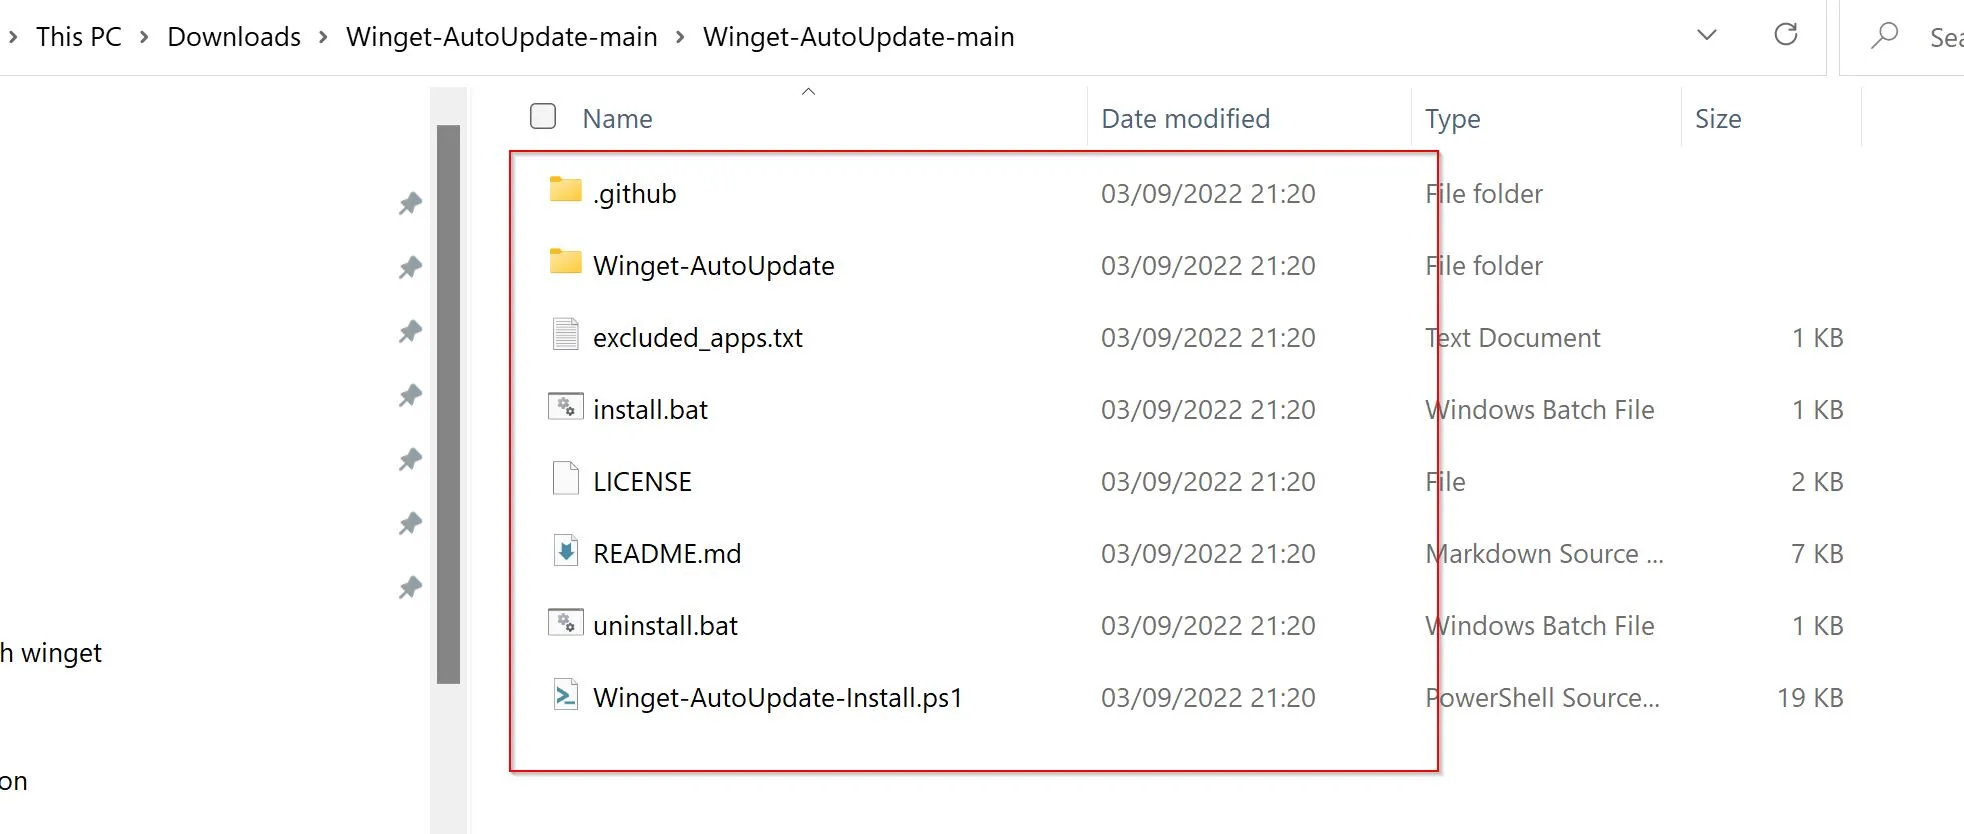The image size is (1964, 834).
Task: Click the Markdown Source type cell
Action: click(1544, 554)
